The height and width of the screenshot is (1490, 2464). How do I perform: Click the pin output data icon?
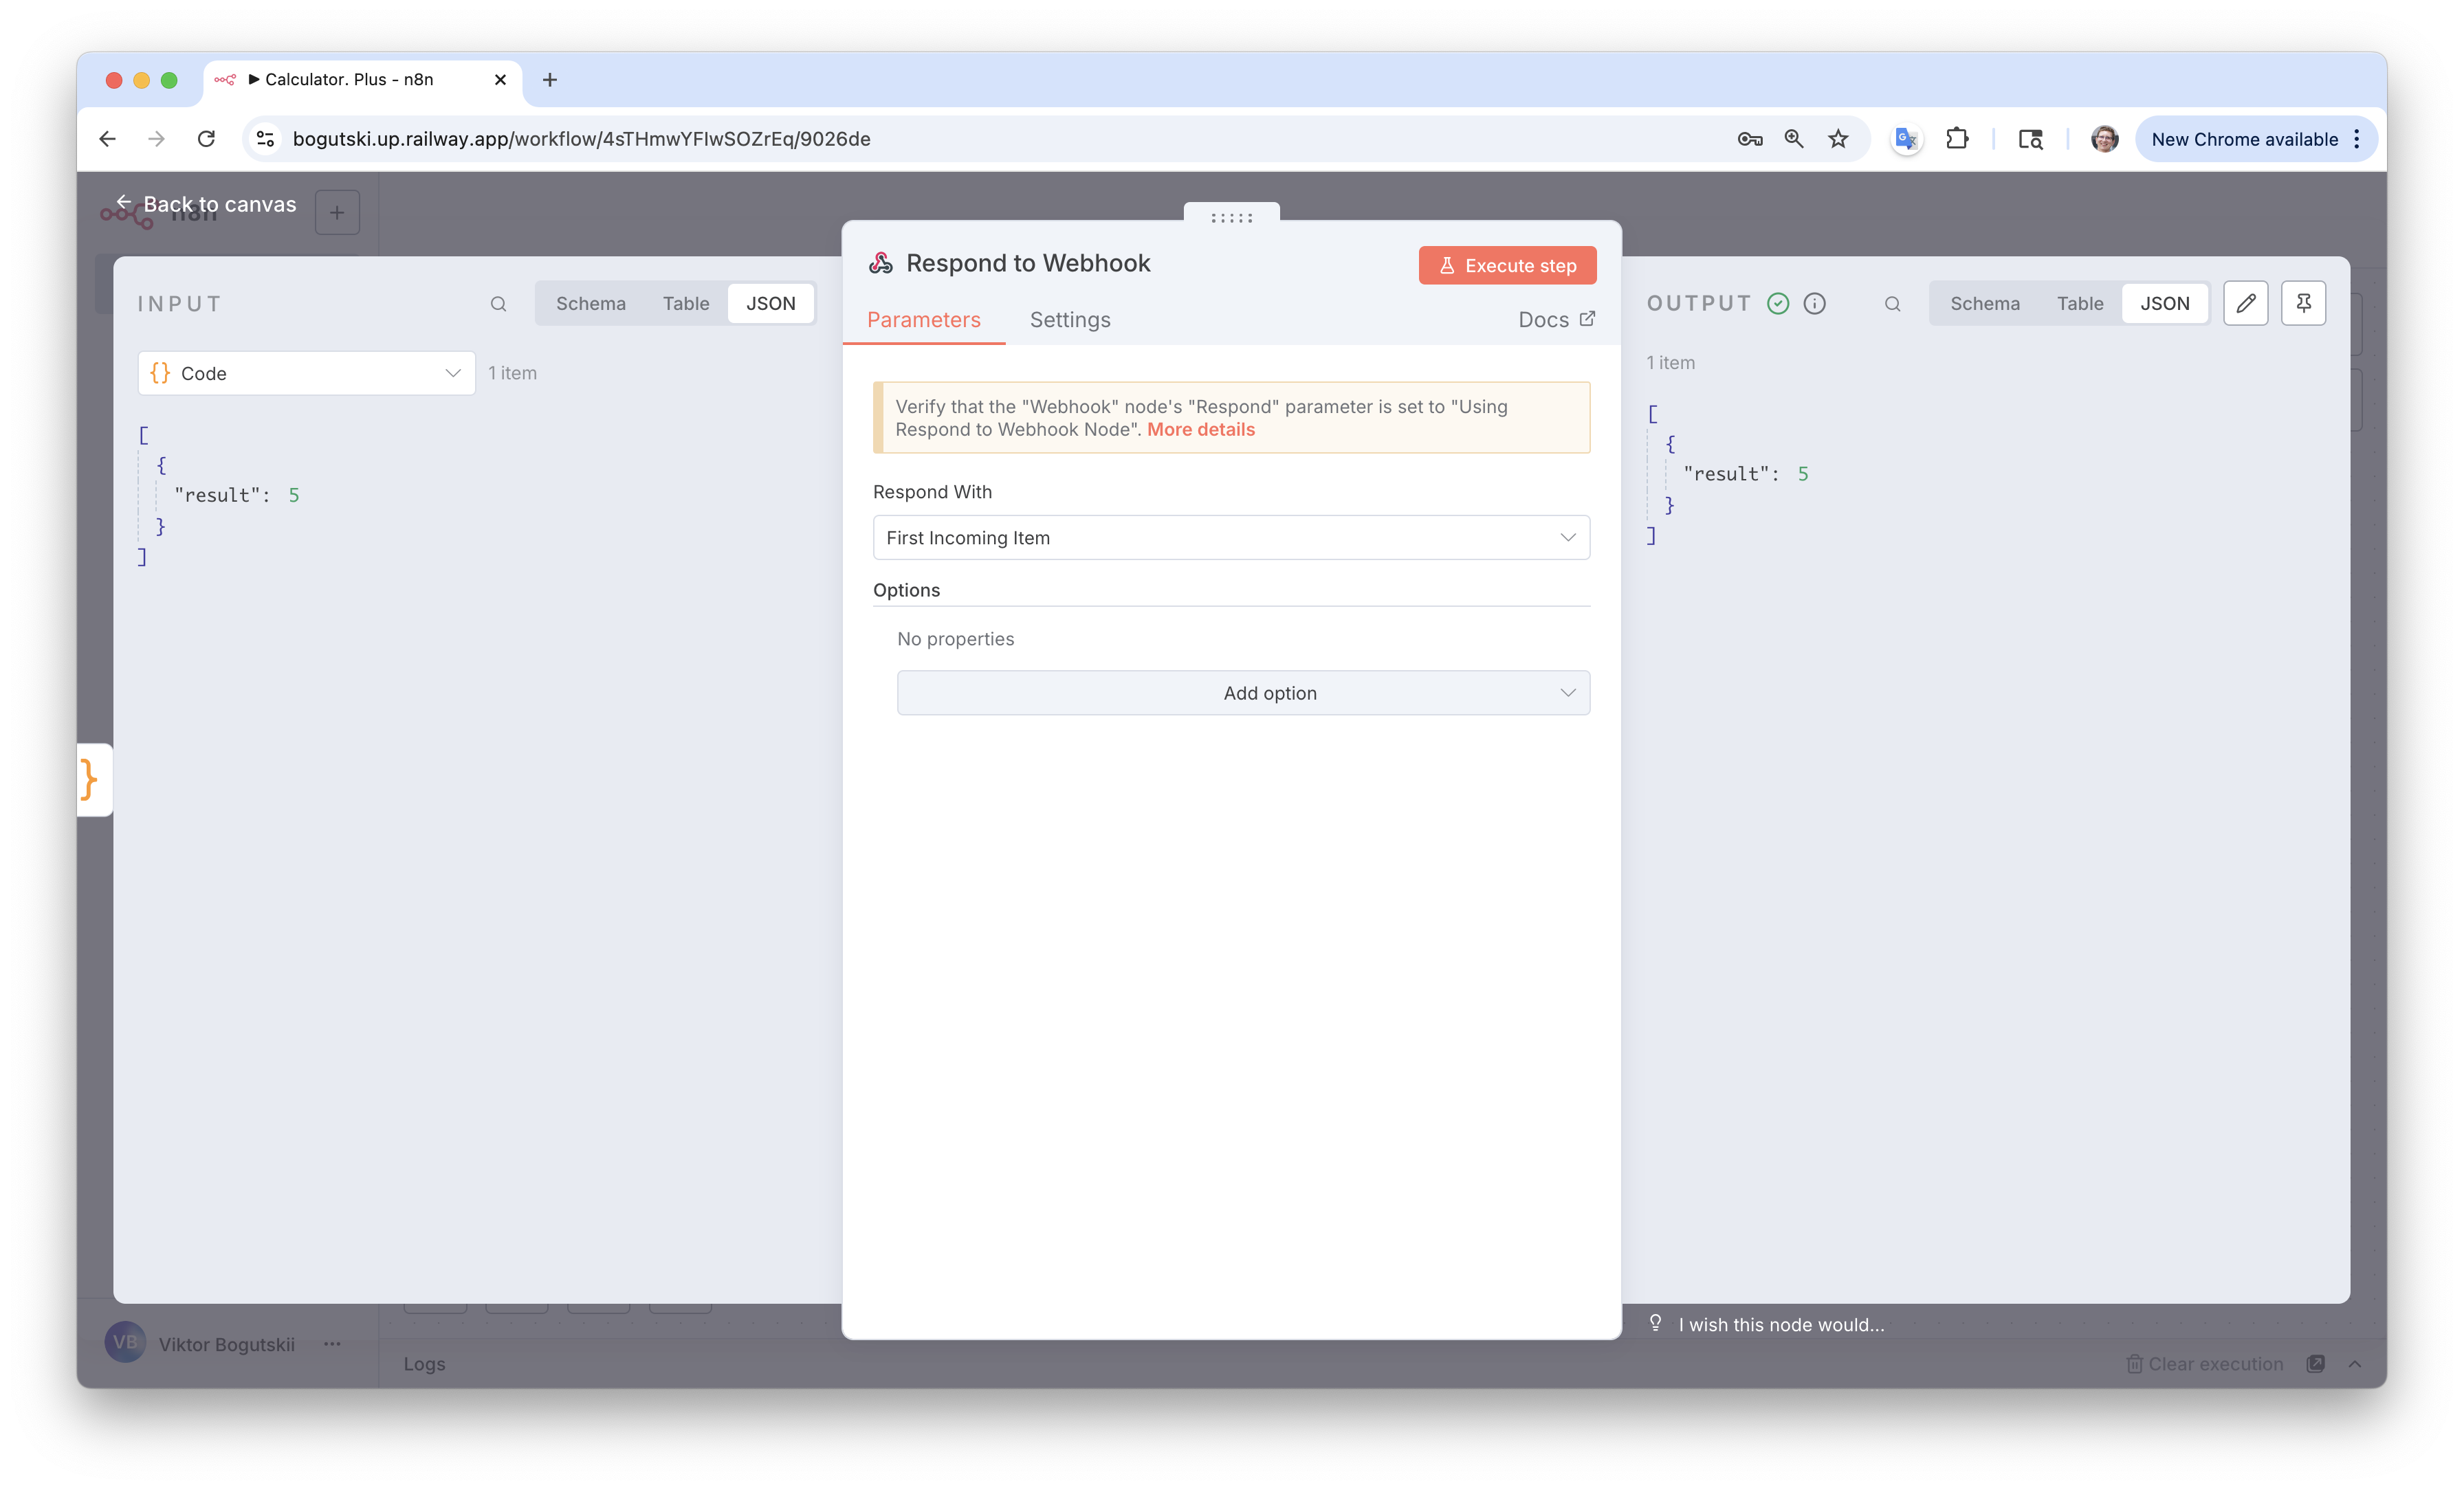(2303, 303)
